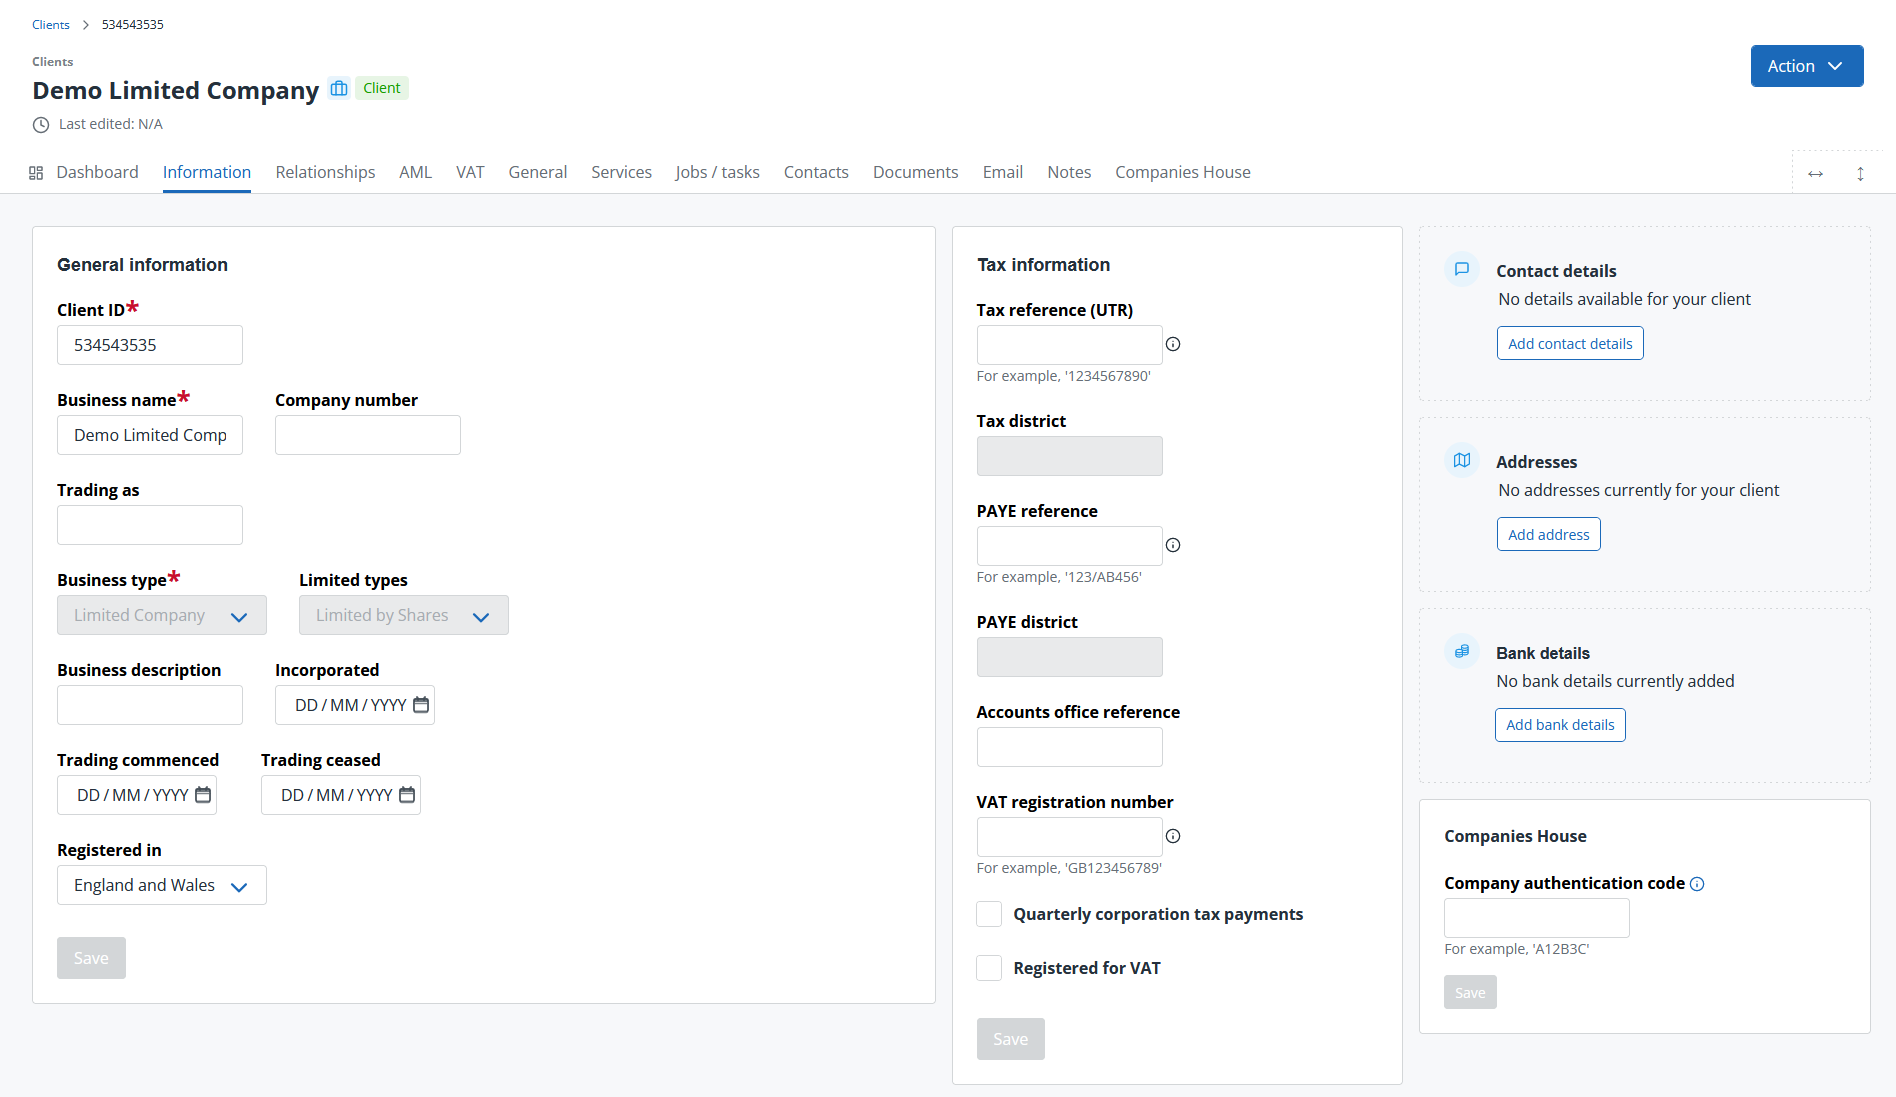Tick Quarterly corporation tax payments checkbox
This screenshot has width=1896, height=1097.
(989, 914)
